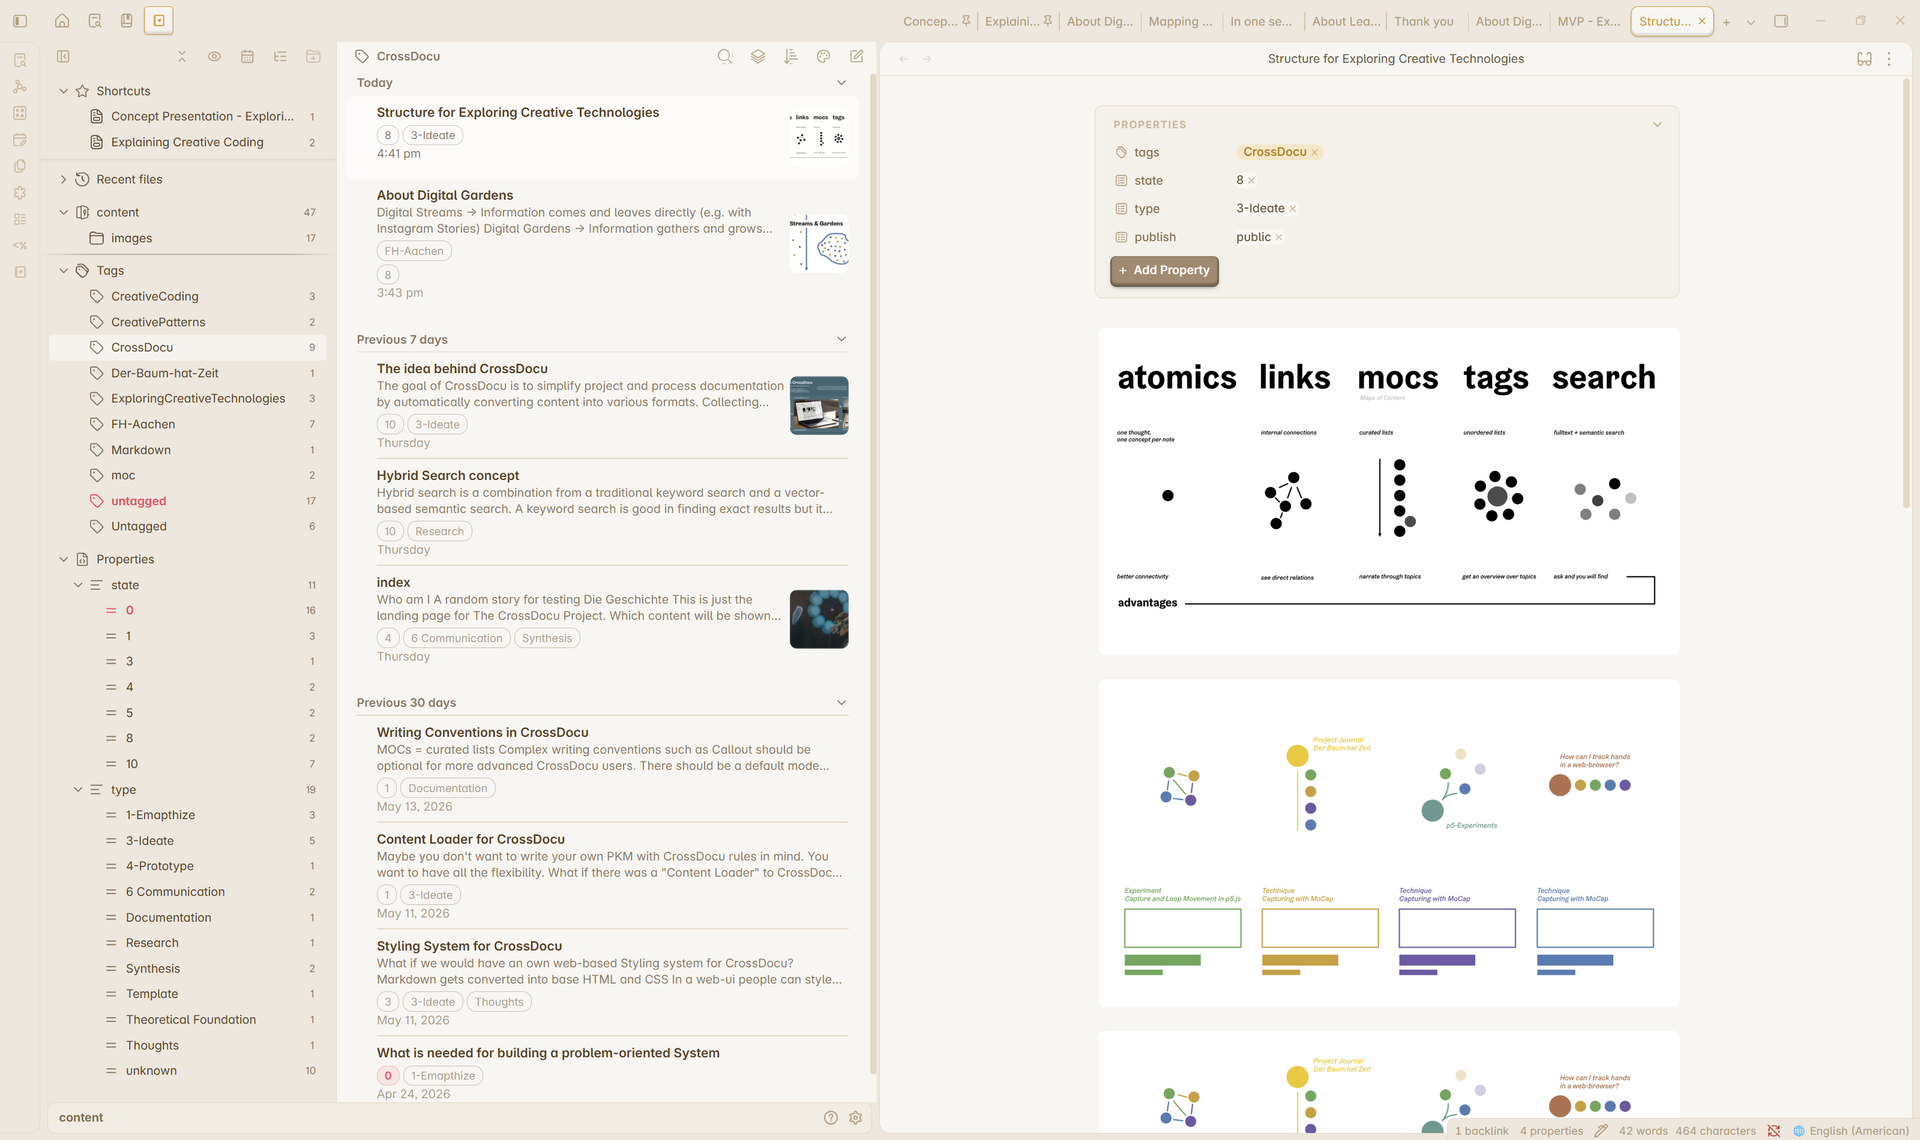Viewport: 1920px width, 1140px height.
Task: Switch to the Thank you tab
Action: click(x=1424, y=21)
